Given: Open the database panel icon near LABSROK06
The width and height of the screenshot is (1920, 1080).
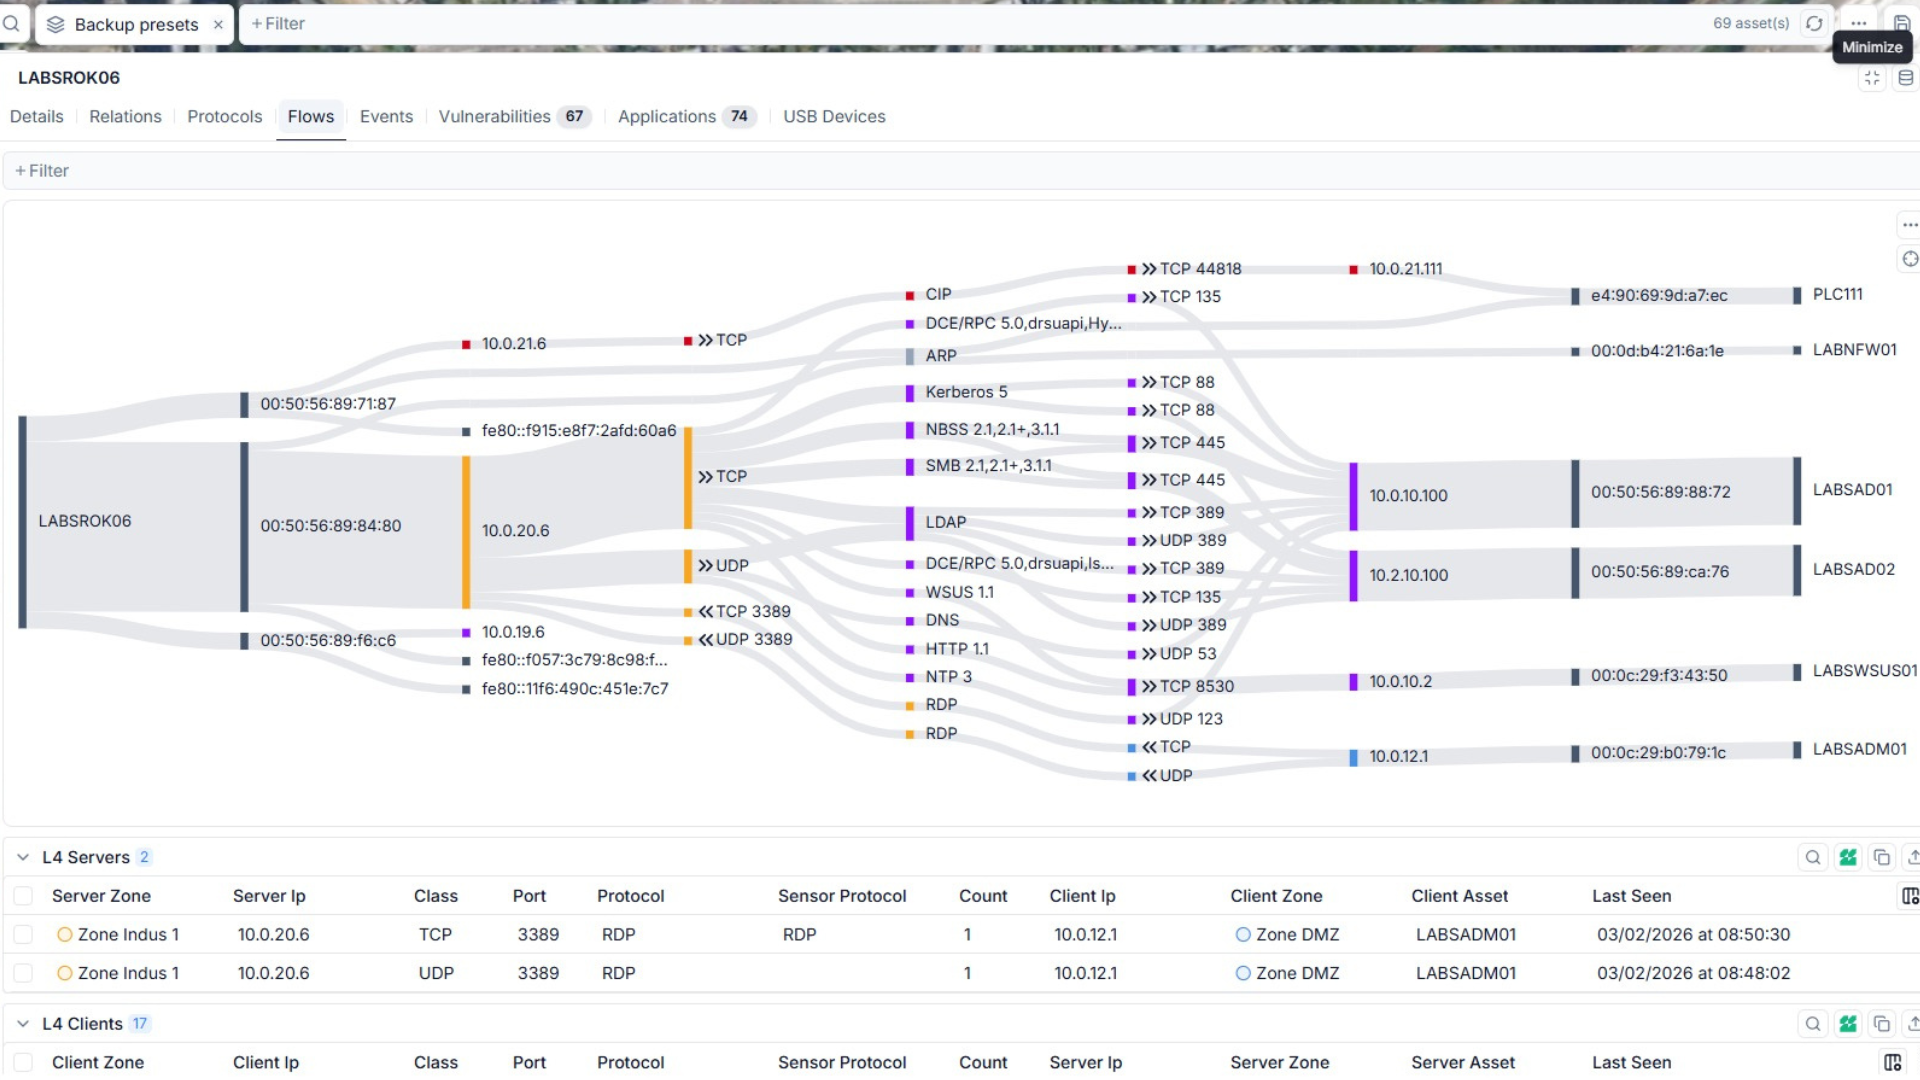Looking at the screenshot, I should coord(1905,77).
